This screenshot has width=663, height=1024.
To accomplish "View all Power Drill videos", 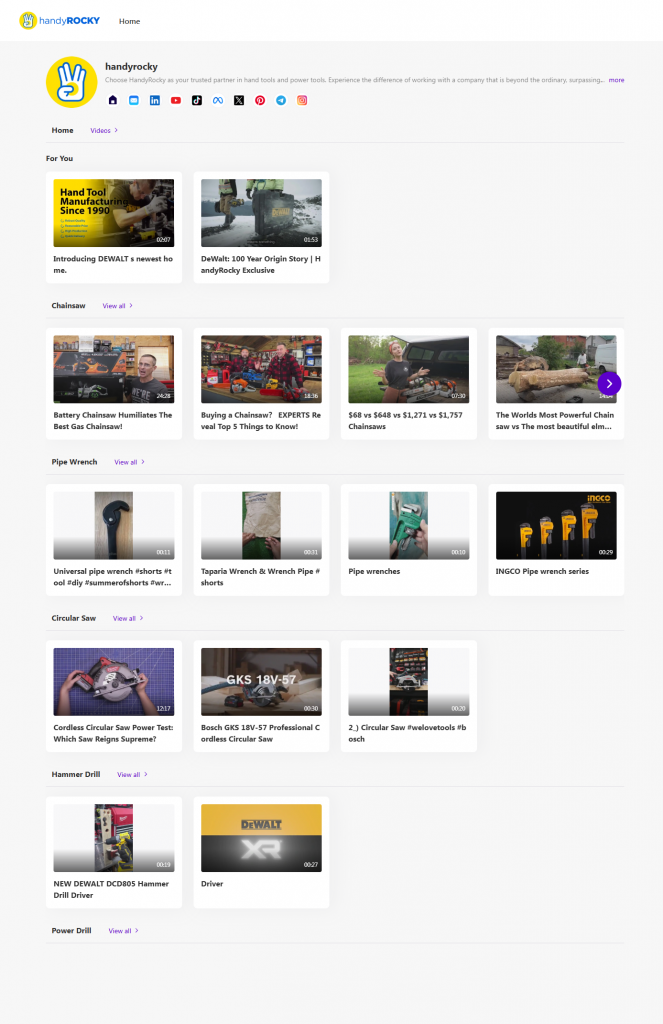I will pos(123,931).
